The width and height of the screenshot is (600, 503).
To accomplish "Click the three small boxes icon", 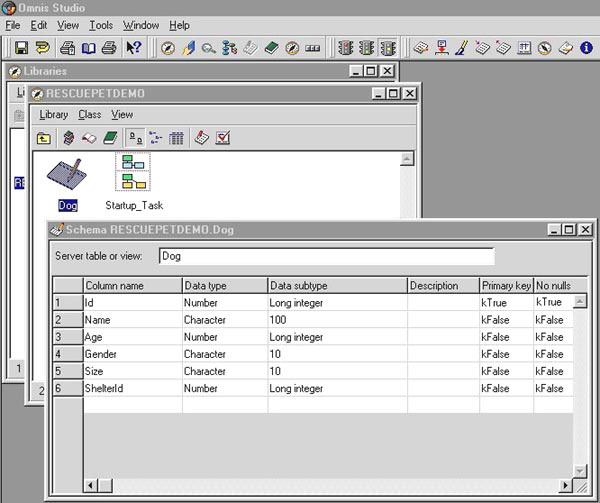I will (313, 48).
